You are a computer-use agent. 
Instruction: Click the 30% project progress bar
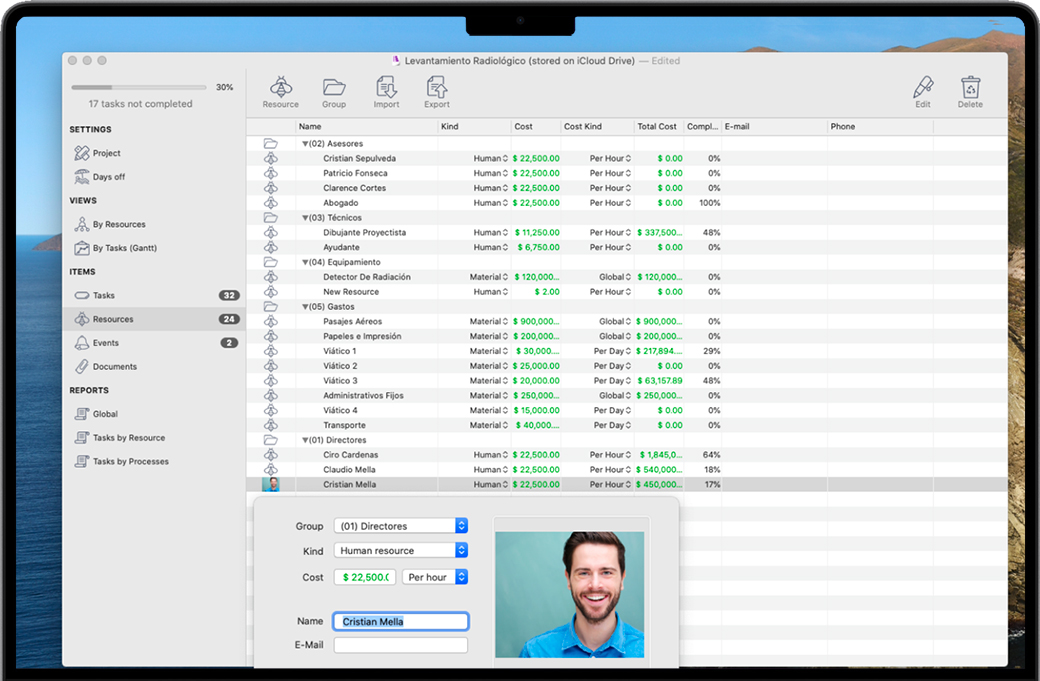139,88
